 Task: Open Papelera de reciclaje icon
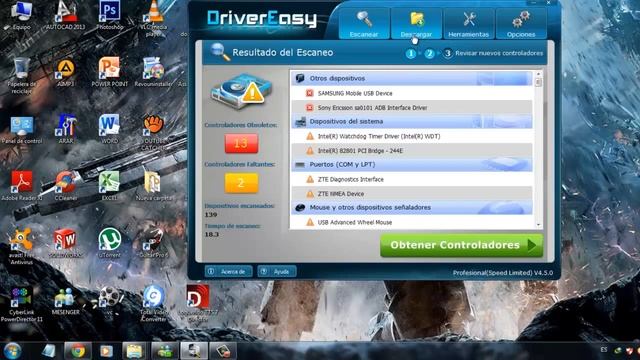click(x=22, y=76)
